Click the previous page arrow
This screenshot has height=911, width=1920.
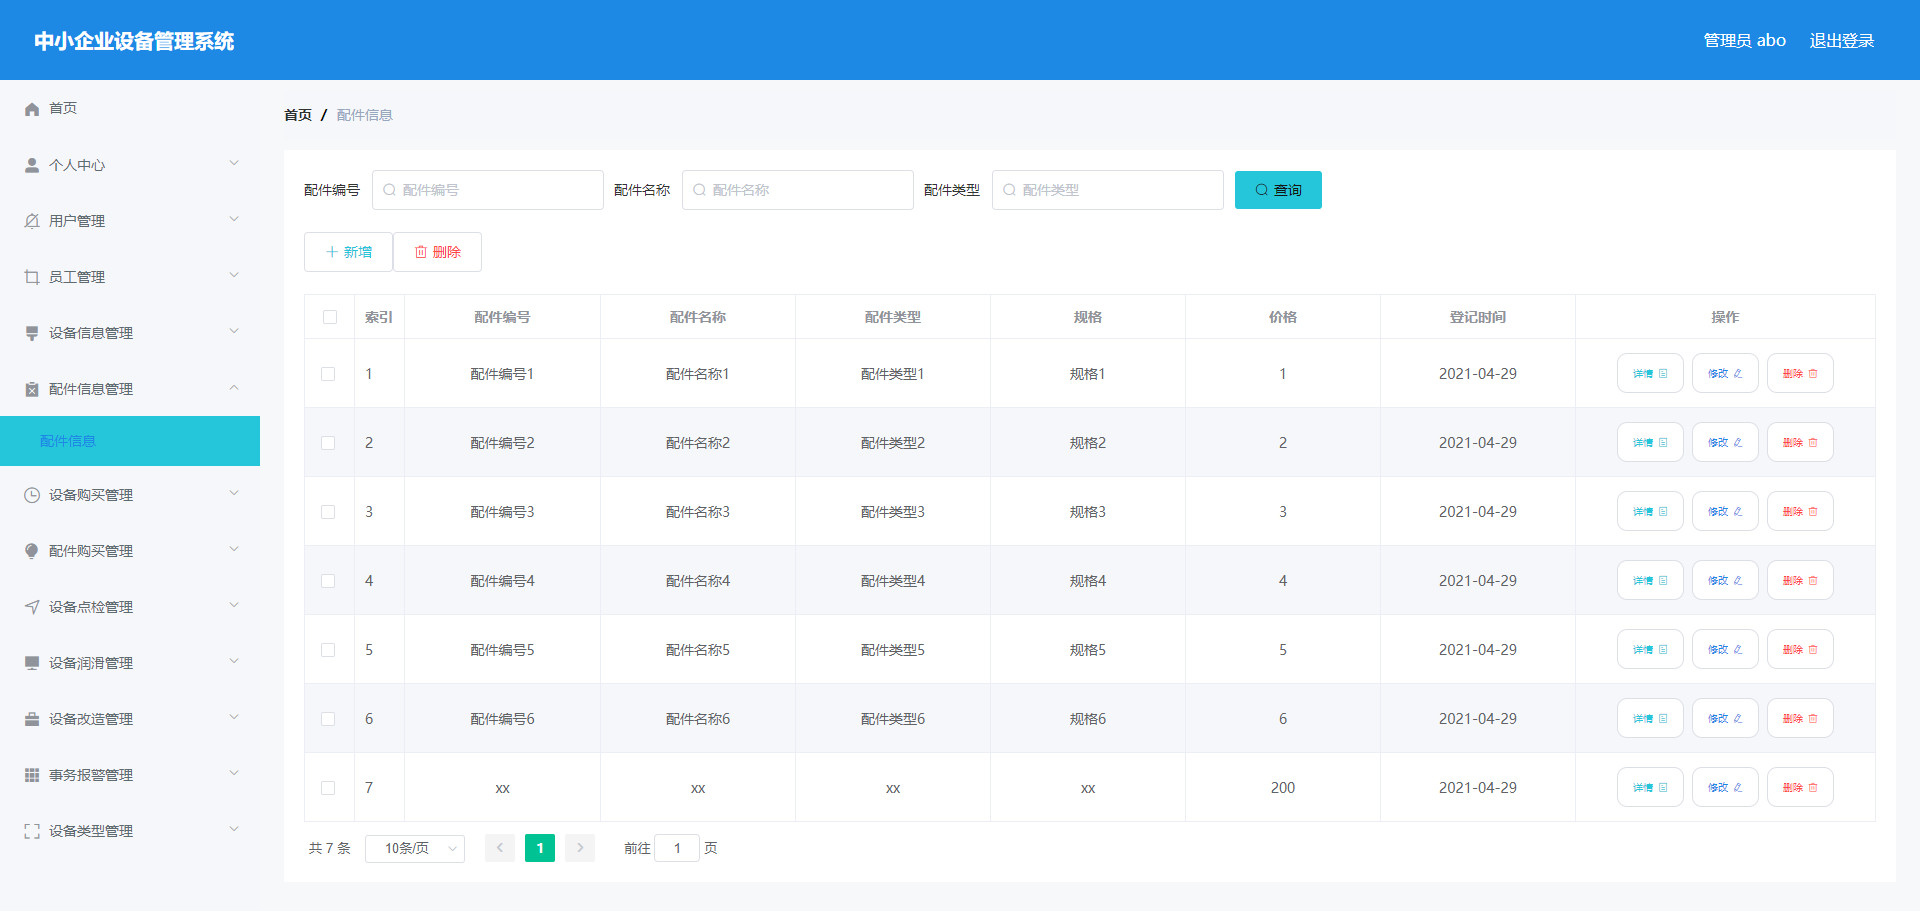500,848
